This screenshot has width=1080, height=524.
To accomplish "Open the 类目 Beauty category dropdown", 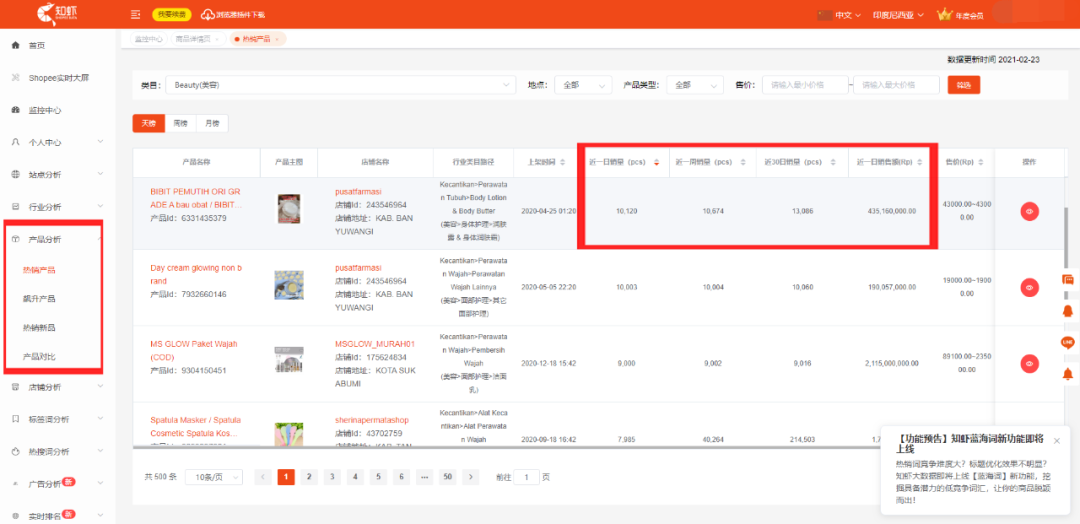I will coord(340,85).
